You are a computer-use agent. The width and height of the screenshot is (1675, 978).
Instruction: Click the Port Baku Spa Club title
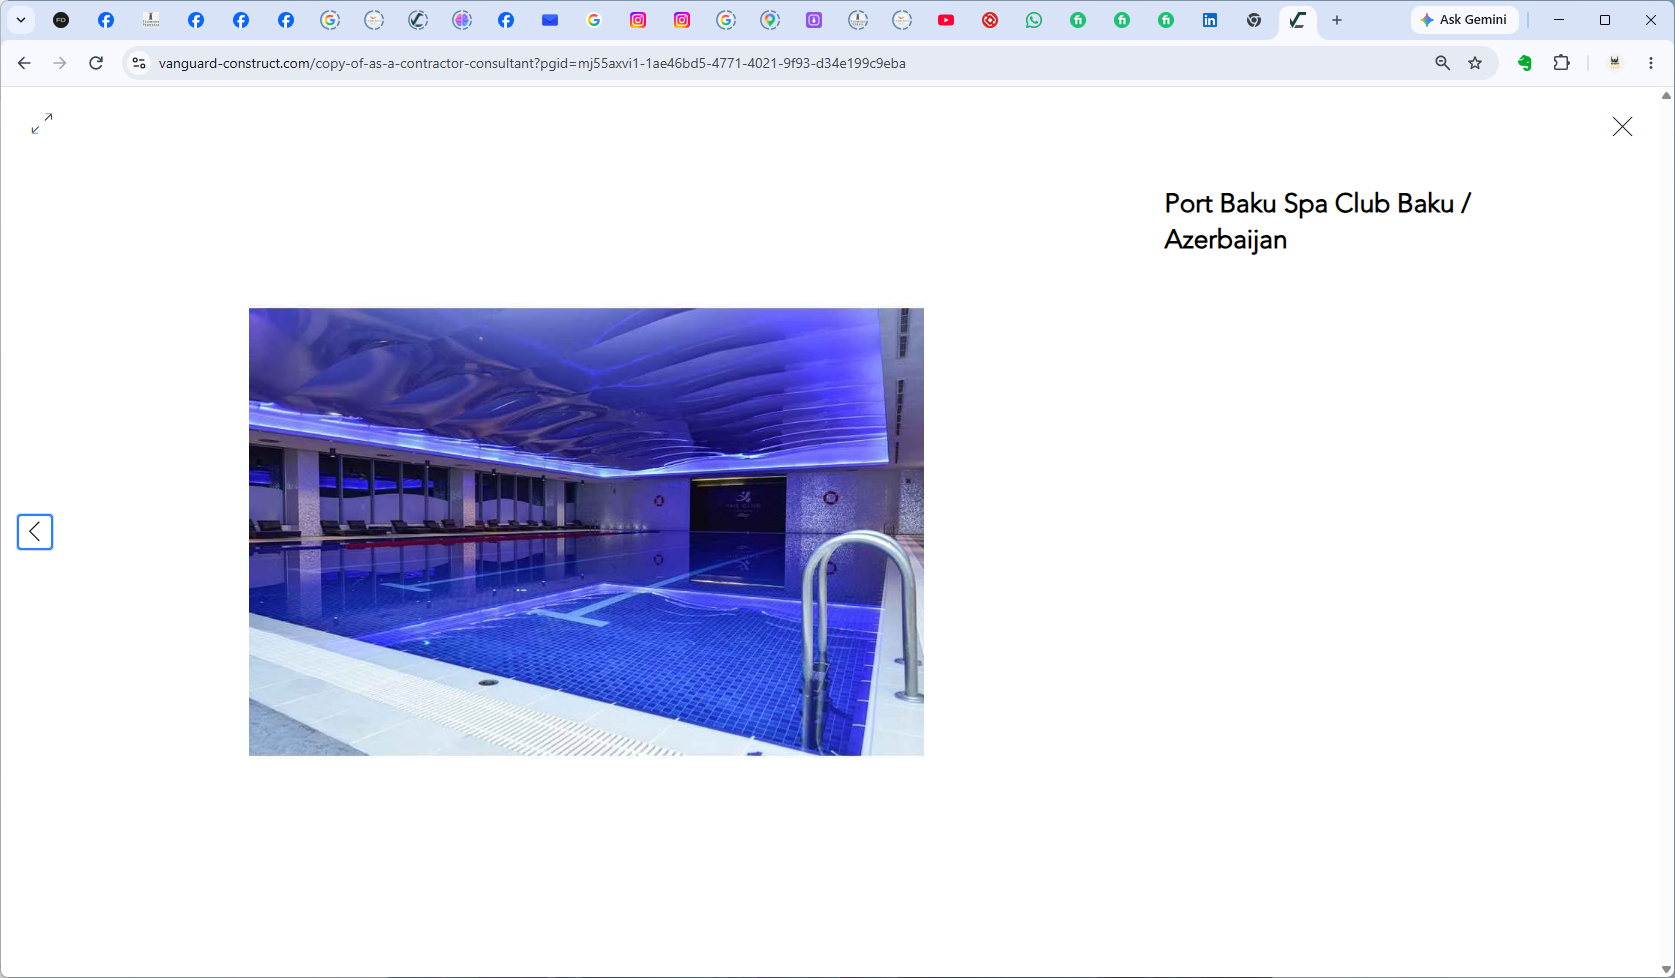pos(1318,221)
